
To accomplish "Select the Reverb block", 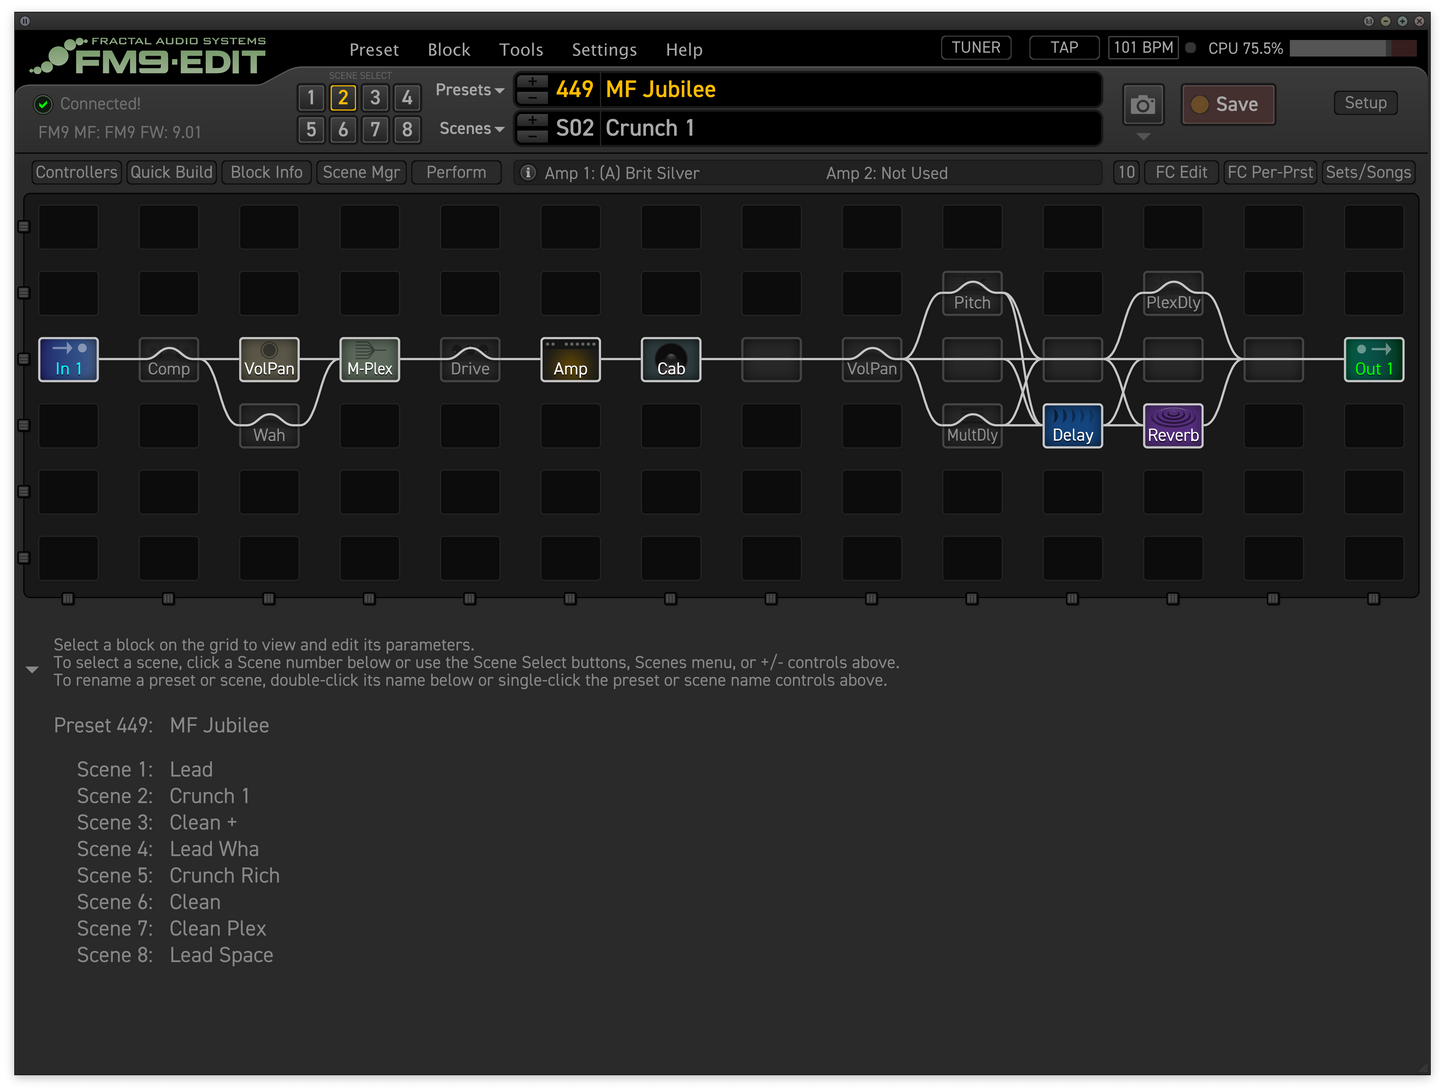I will [x=1173, y=426].
